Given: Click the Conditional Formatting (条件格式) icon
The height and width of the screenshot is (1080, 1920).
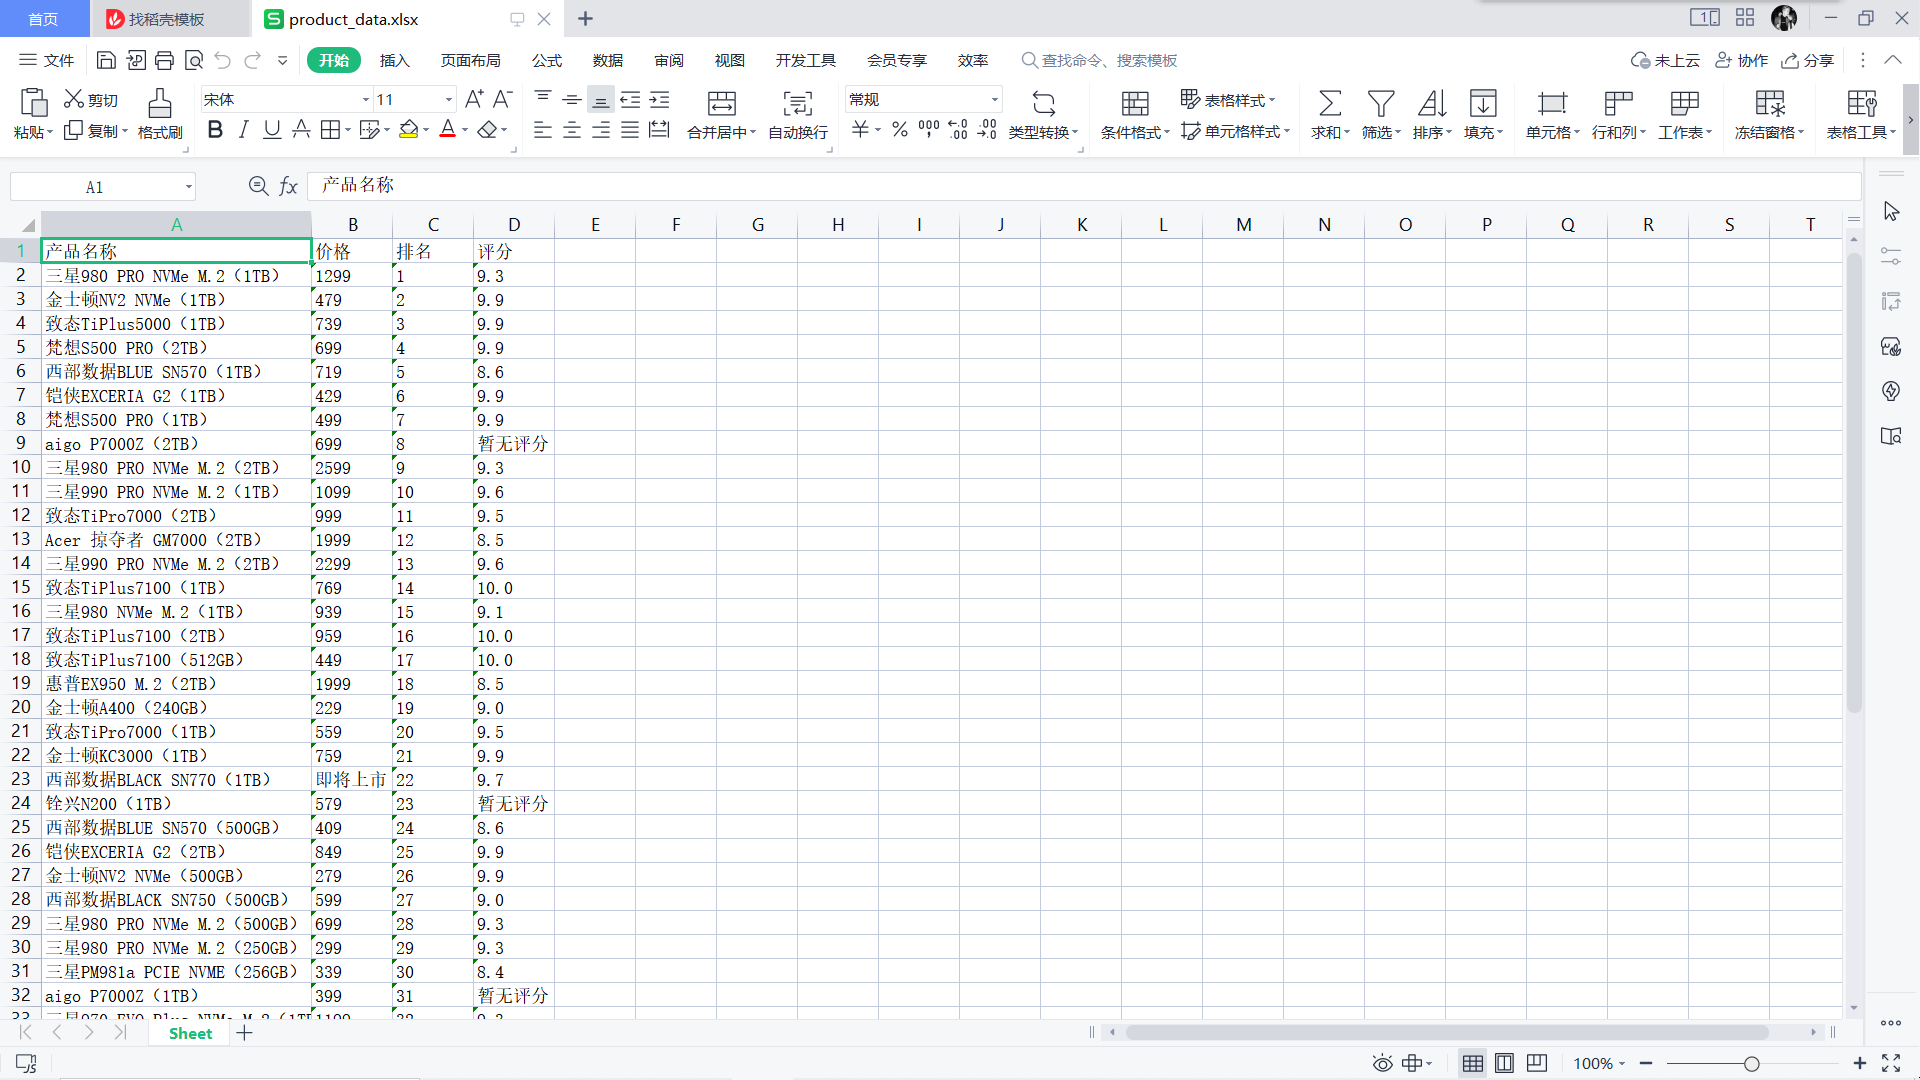Looking at the screenshot, I should [1134, 103].
